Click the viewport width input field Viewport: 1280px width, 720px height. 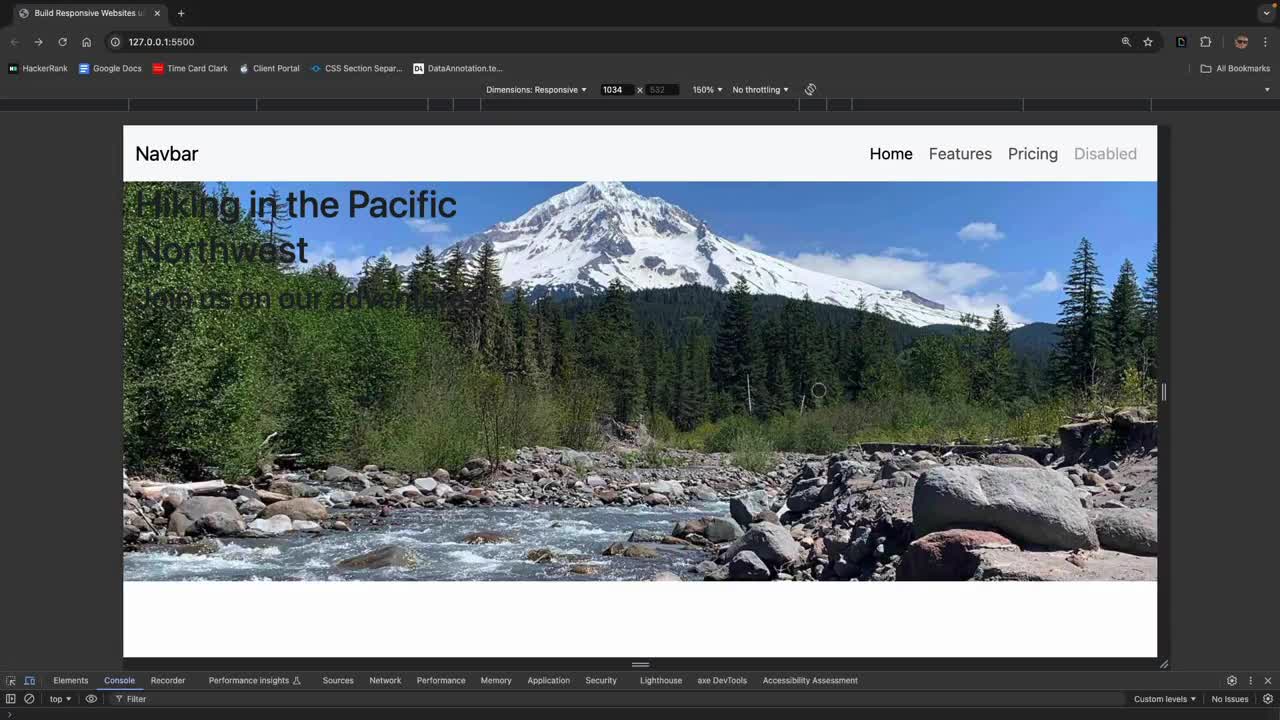pyautogui.click(x=613, y=90)
